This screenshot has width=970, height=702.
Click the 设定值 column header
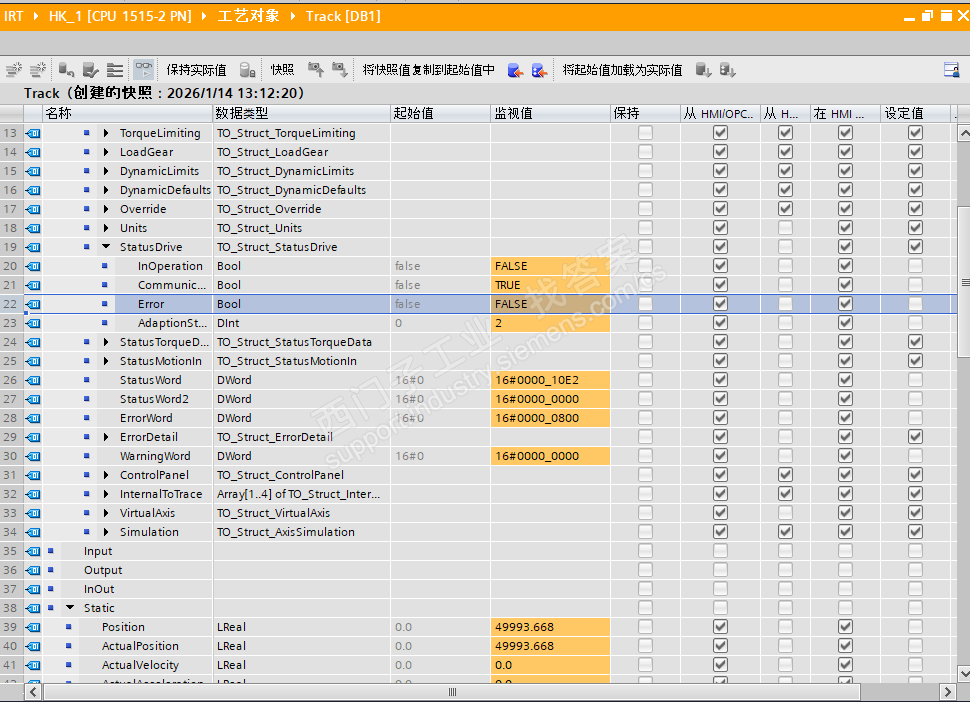pos(916,113)
